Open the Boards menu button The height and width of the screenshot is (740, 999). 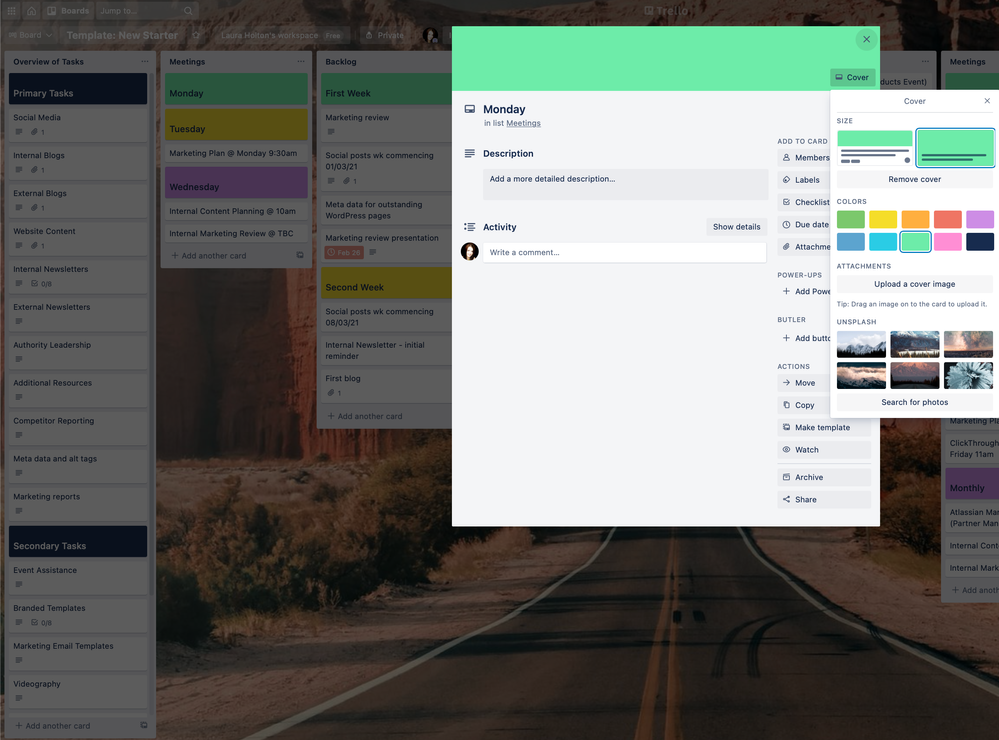(x=68, y=11)
